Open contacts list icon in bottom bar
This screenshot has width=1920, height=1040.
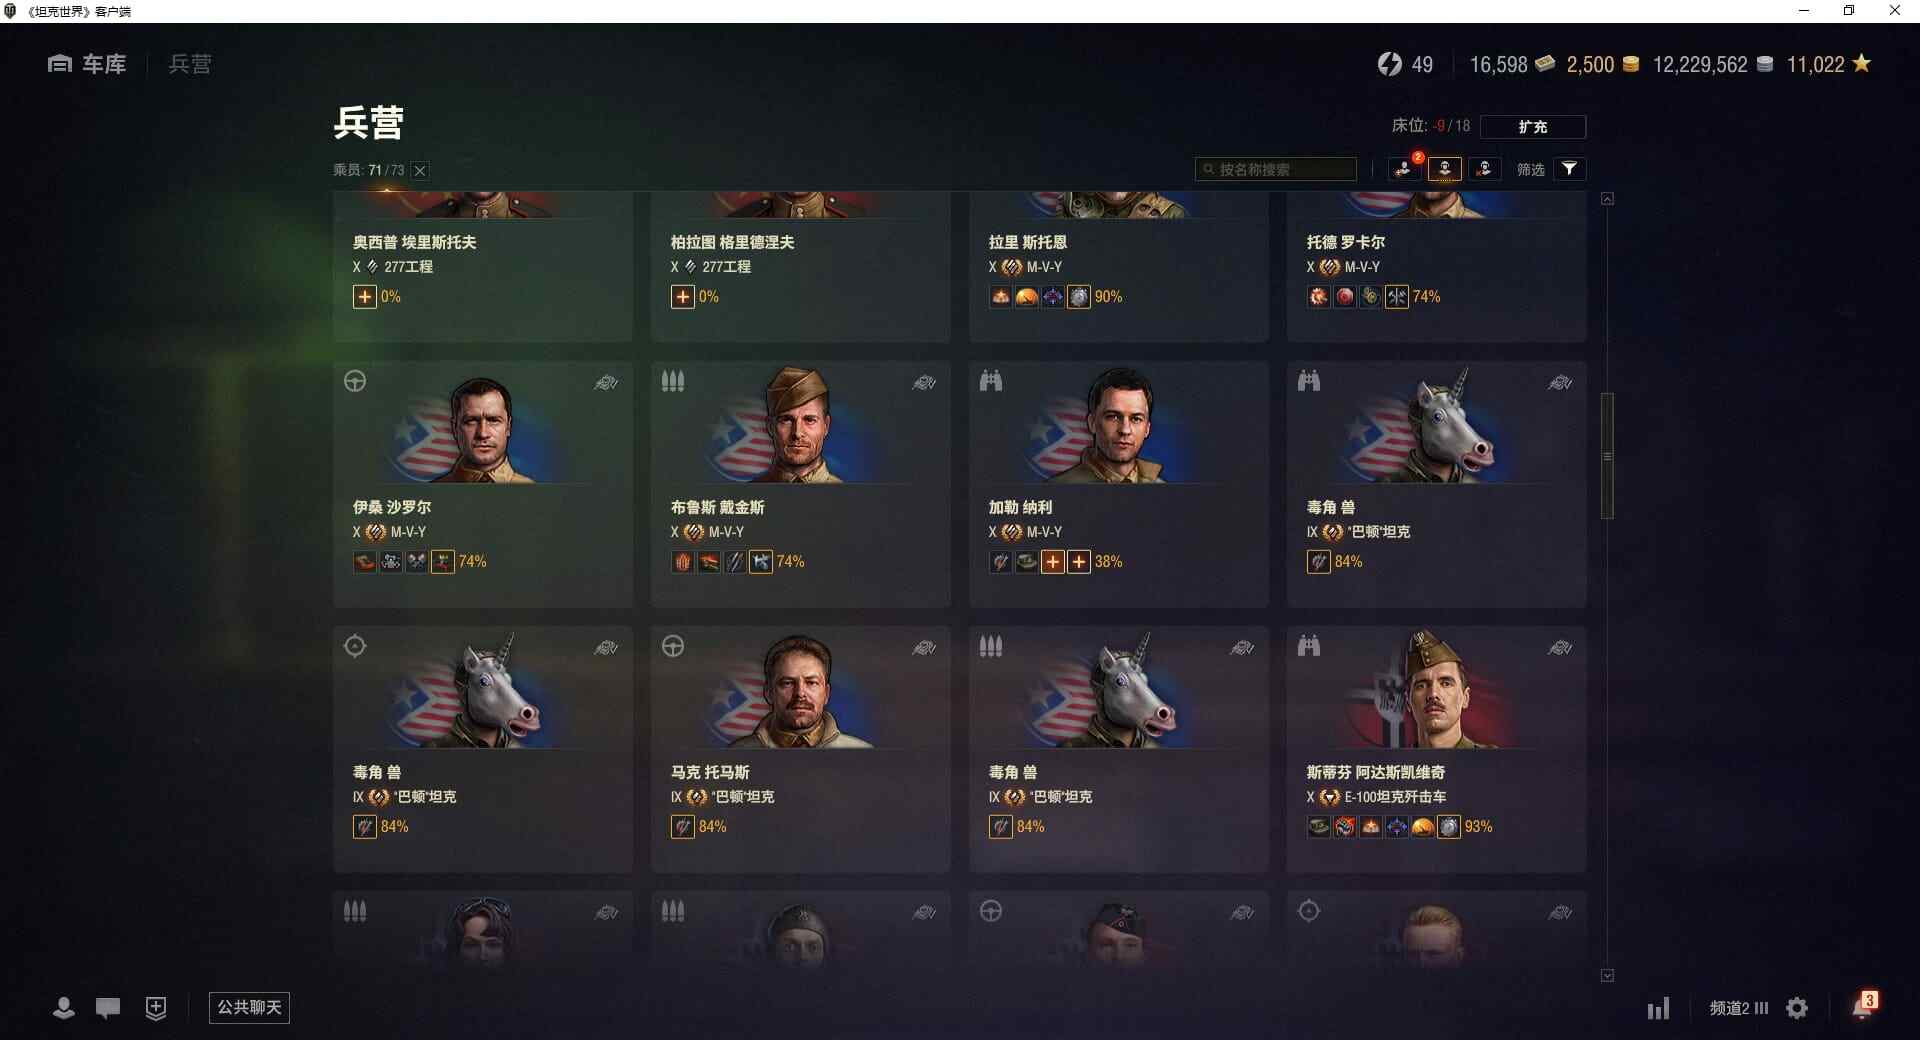click(x=64, y=1008)
